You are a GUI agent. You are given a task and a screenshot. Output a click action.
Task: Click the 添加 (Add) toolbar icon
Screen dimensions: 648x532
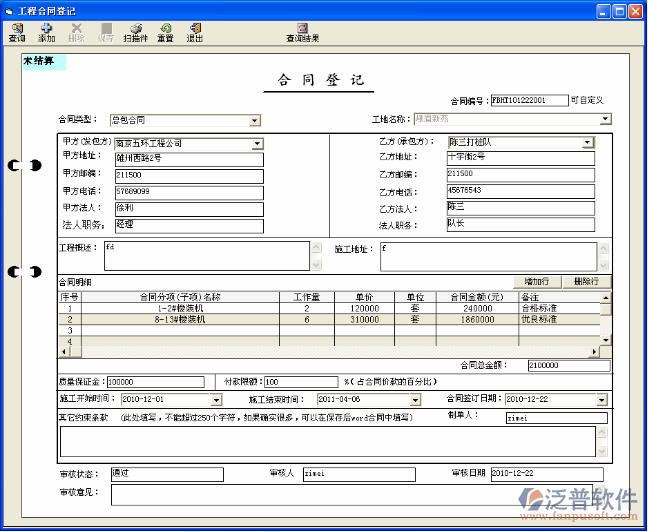pos(47,32)
